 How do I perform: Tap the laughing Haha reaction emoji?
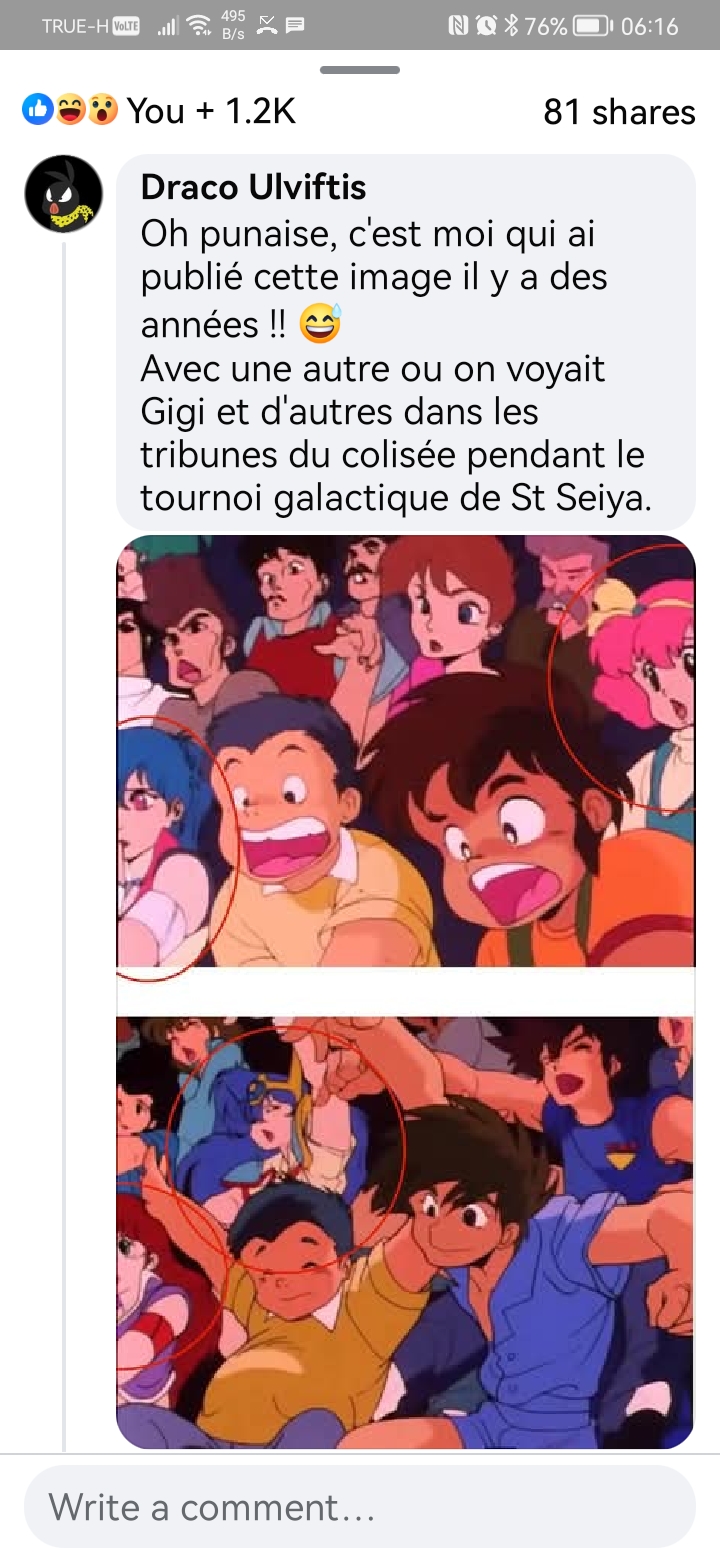point(69,110)
